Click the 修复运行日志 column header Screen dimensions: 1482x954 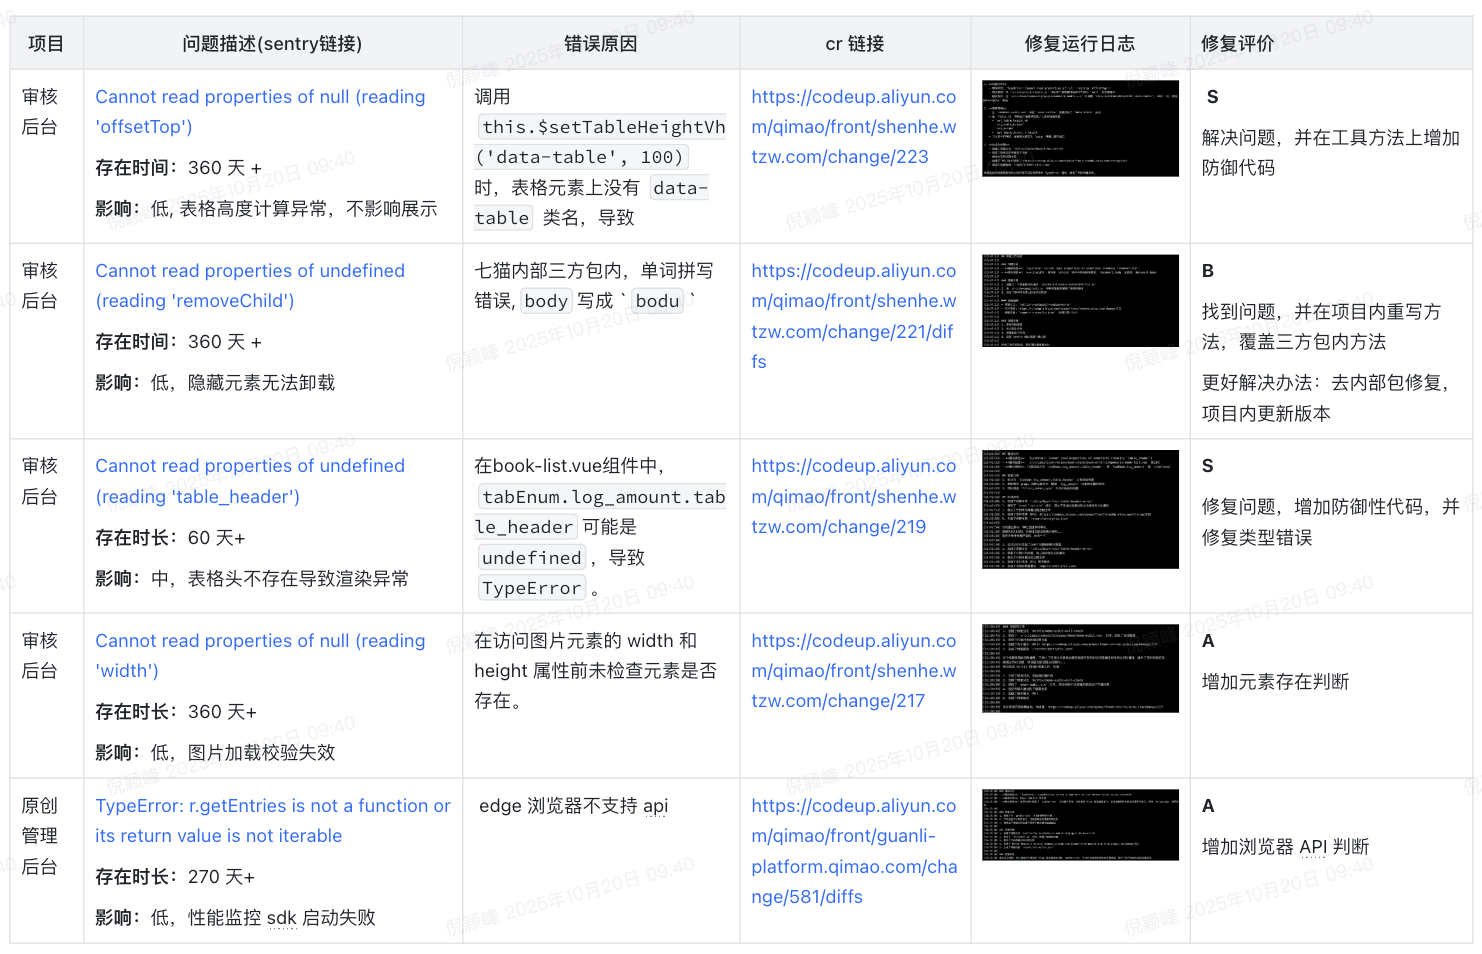(1079, 44)
